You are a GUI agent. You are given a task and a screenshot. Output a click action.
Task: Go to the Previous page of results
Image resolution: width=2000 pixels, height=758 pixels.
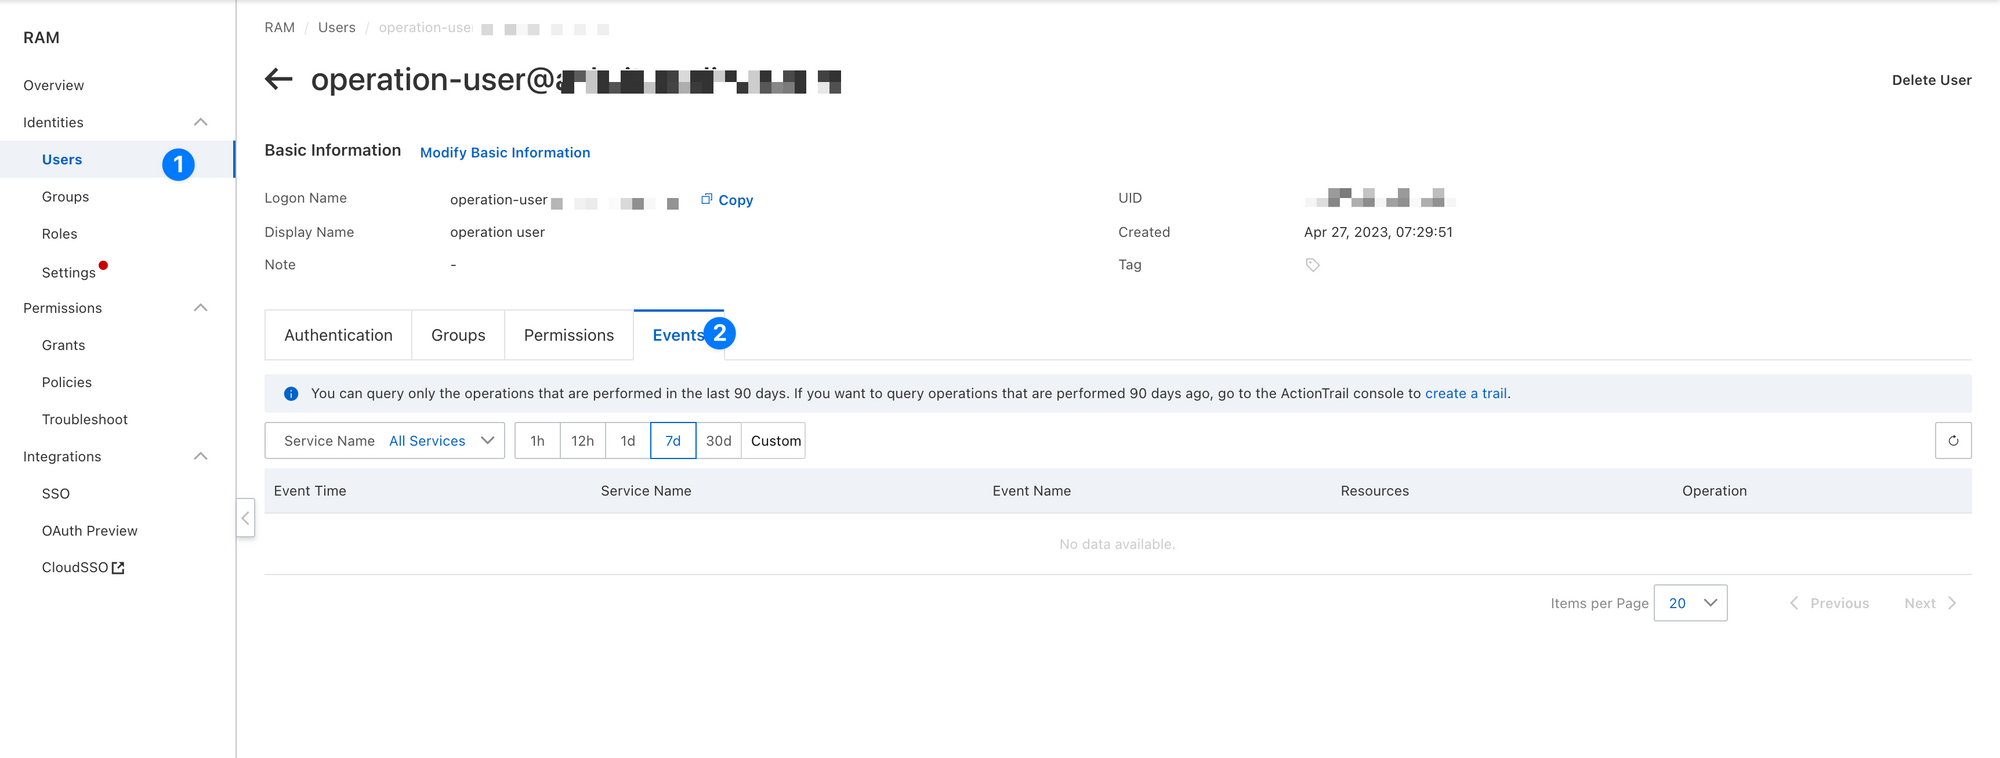tap(1829, 603)
